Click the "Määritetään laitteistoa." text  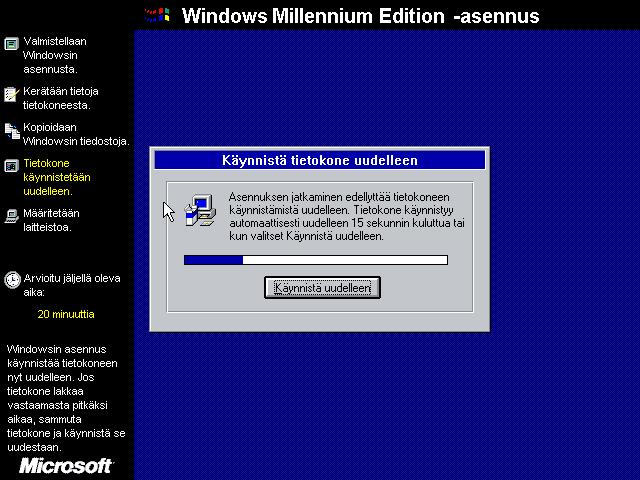coord(51,220)
